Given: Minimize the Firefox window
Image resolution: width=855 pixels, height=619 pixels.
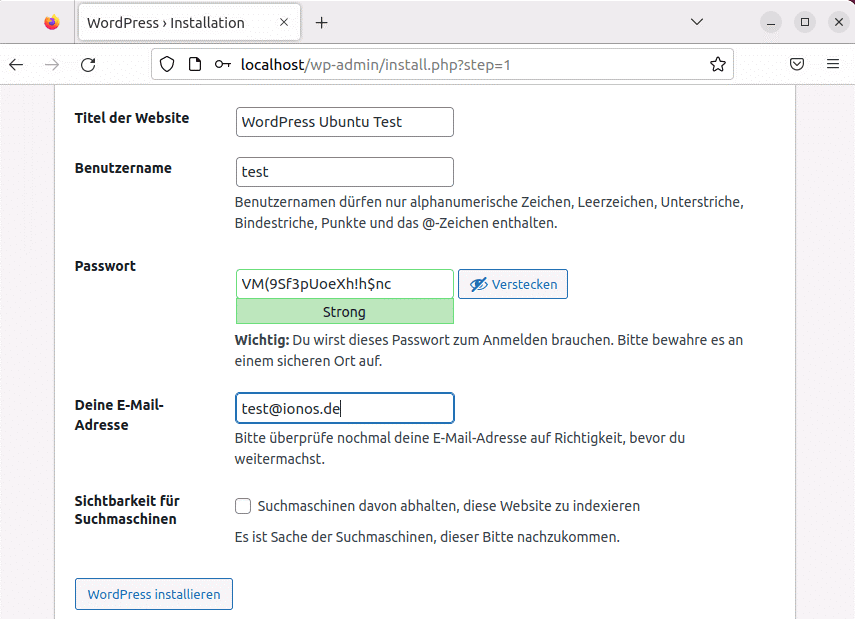Looking at the screenshot, I should click(x=770, y=22).
